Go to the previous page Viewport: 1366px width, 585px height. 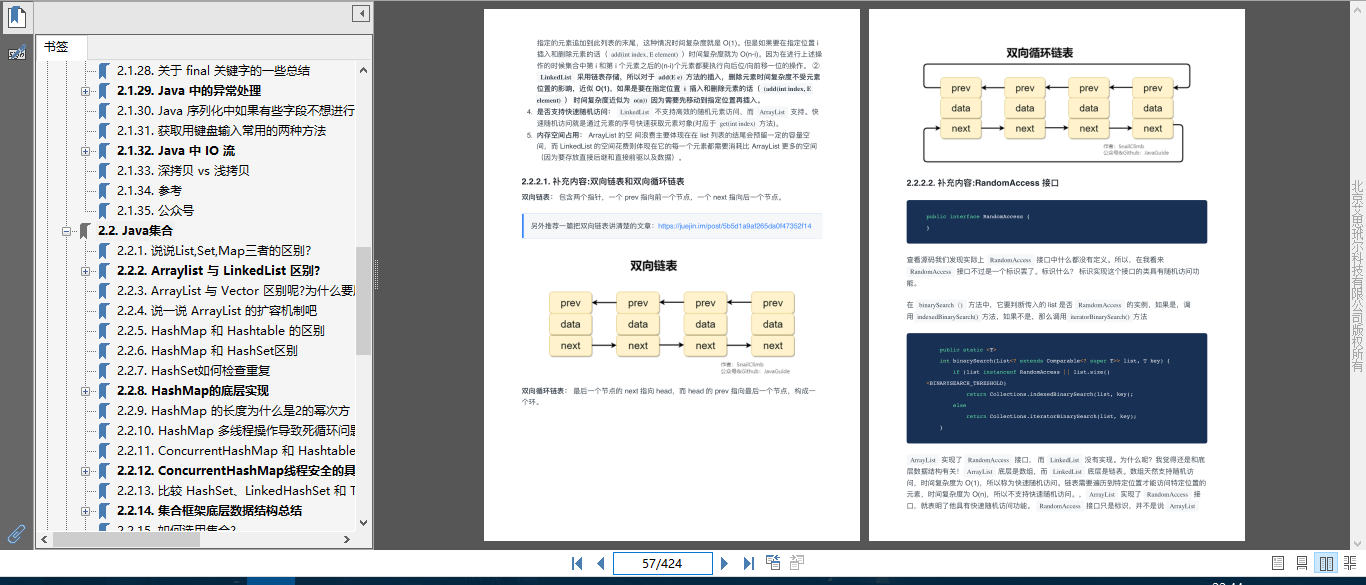(x=600, y=564)
